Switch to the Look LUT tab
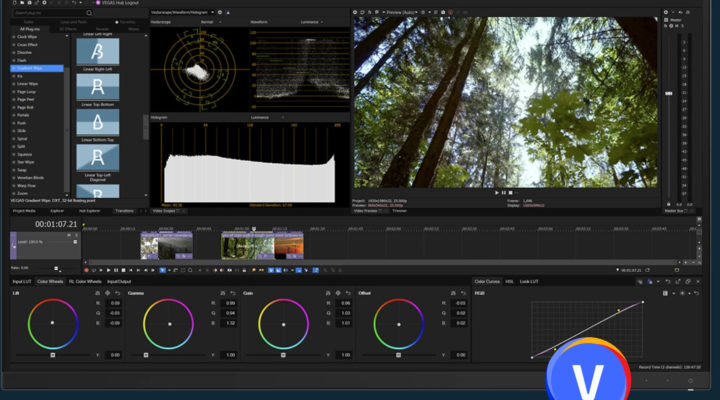Viewport: 720px width, 400px height. tap(529, 282)
